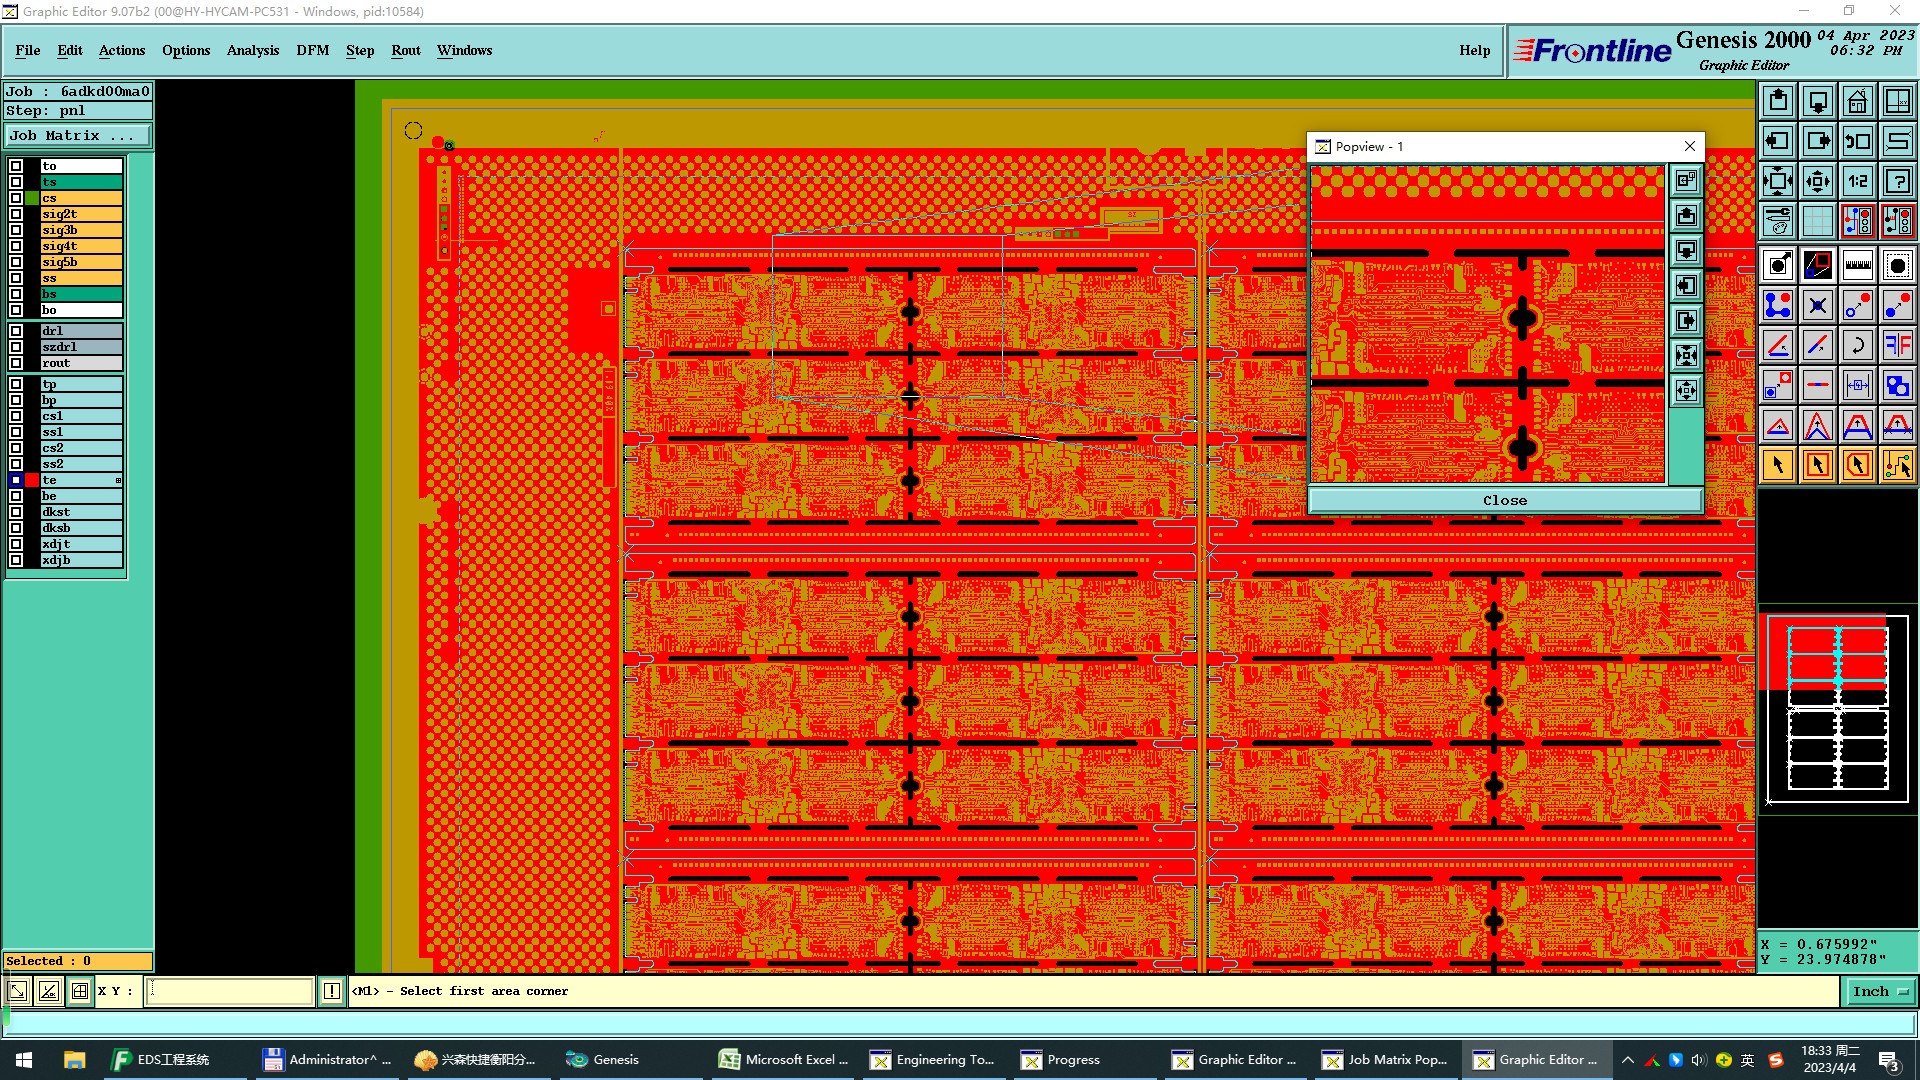Disable the te layer checkbox
Viewport: 1920px width, 1080px height.
16,480
